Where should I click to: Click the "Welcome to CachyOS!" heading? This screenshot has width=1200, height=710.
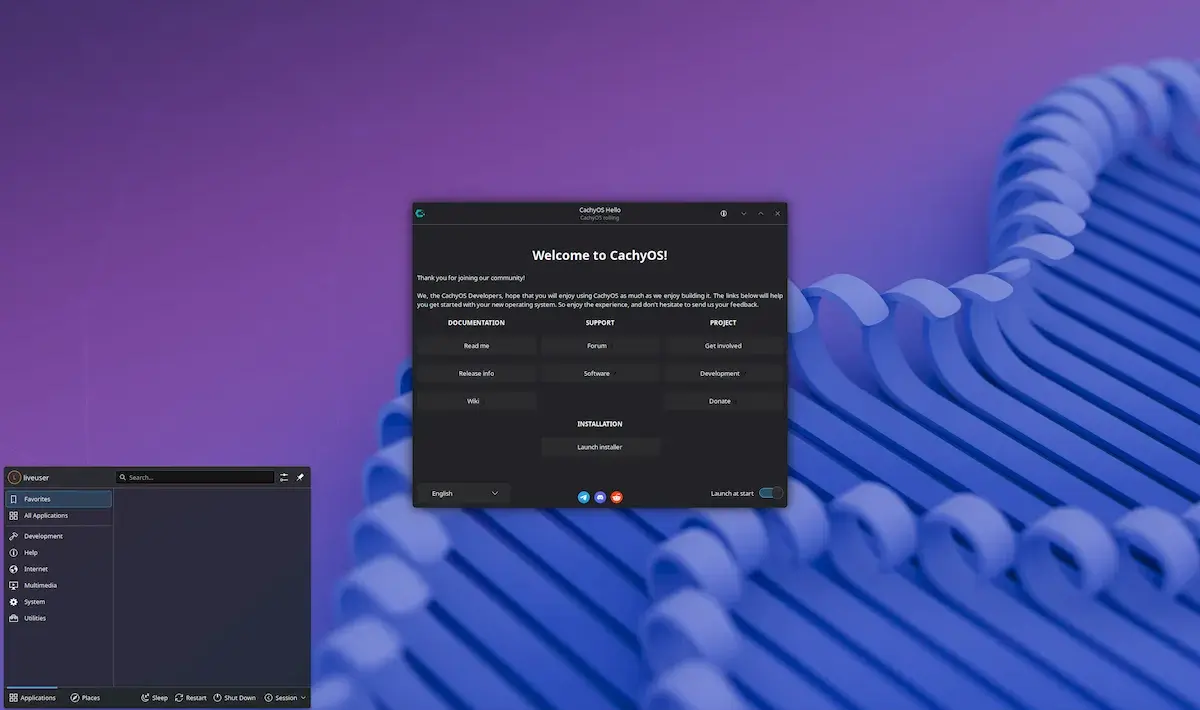click(x=600, y=255)
